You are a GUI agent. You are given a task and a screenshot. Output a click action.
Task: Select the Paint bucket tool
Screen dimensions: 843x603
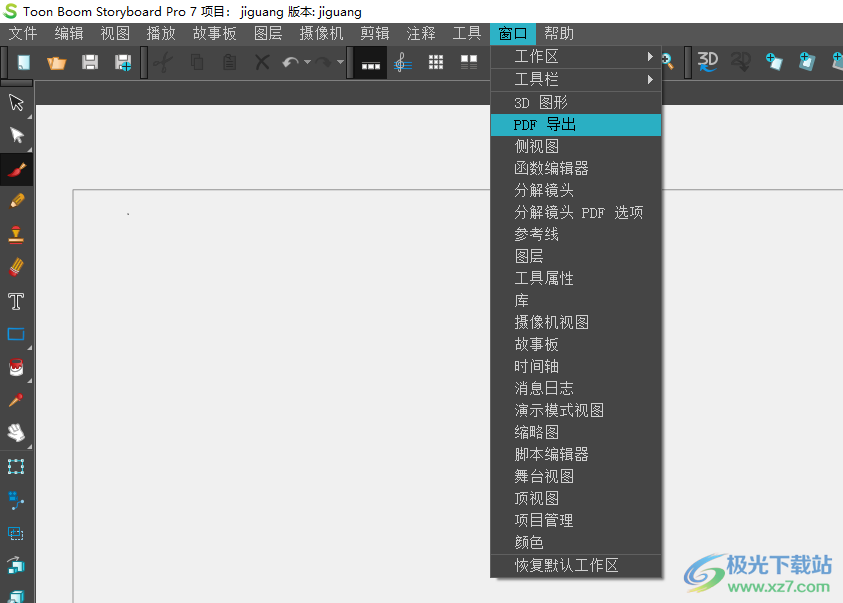coord(17,368)
